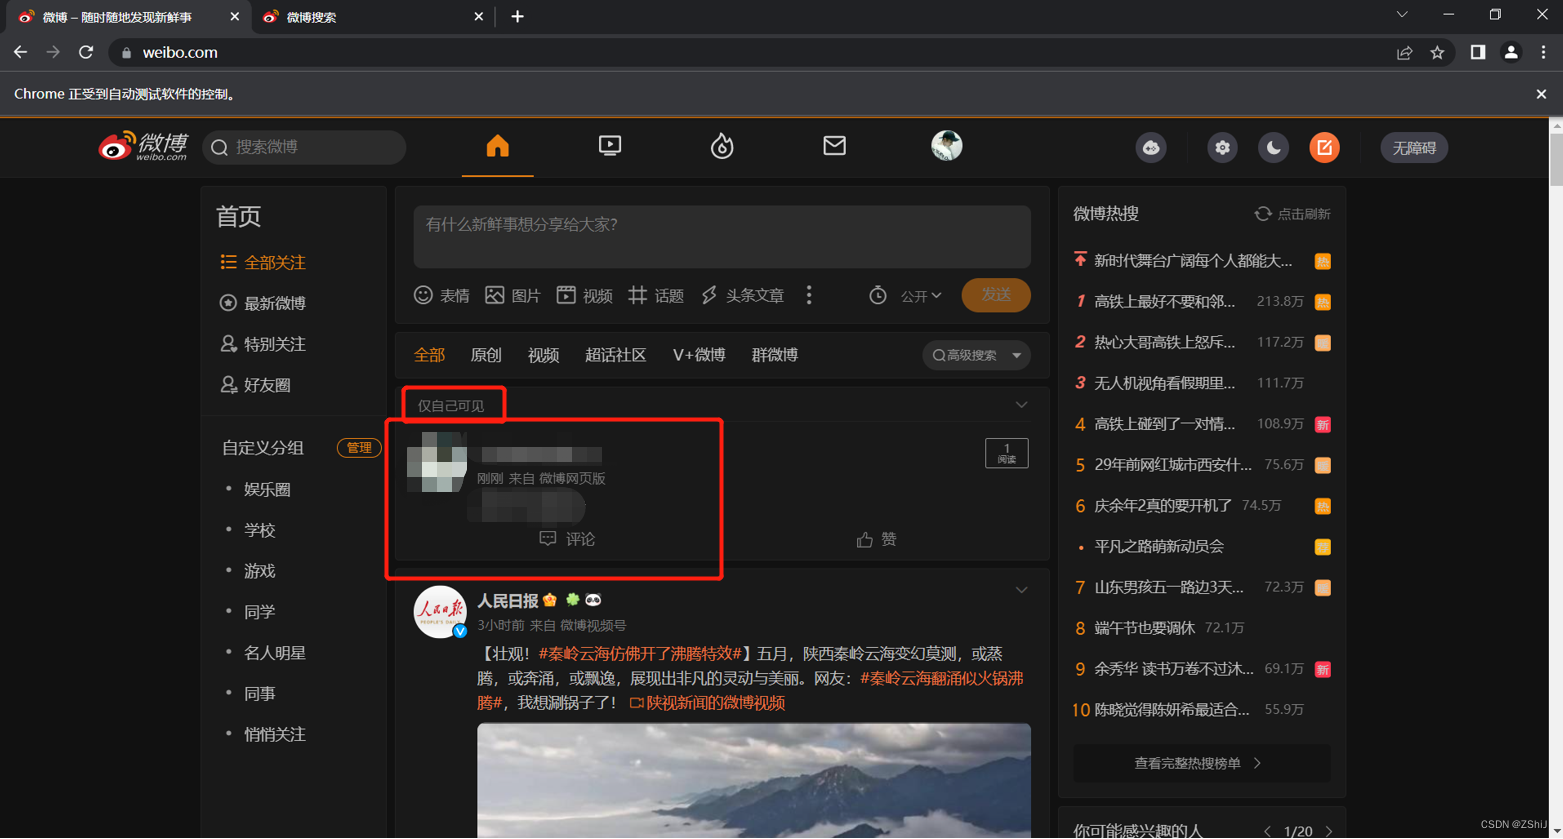Open the 娱乐圈 group

(x=267, y=489)
